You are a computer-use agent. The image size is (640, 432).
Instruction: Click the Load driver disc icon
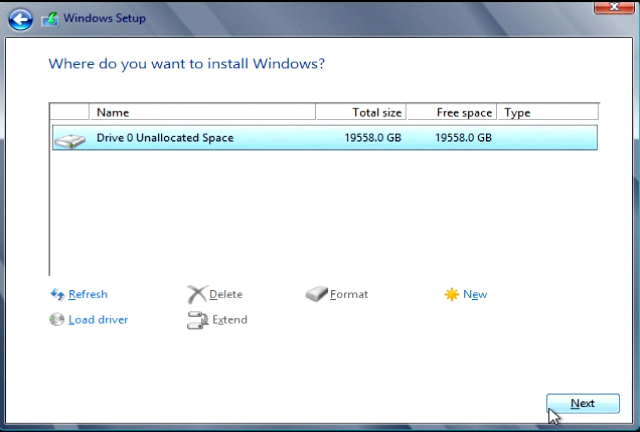click(x=57, y=319)
